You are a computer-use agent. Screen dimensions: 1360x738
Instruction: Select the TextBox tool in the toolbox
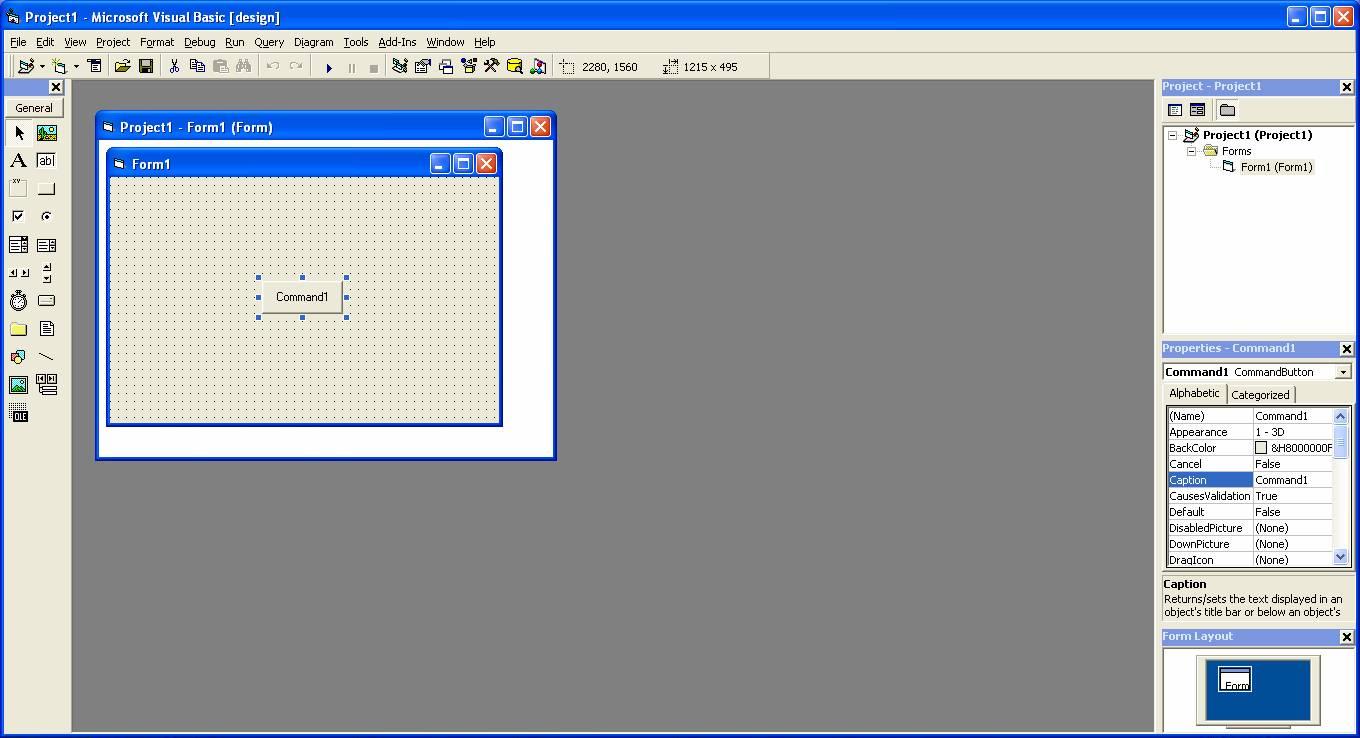(x=46, y=160)
